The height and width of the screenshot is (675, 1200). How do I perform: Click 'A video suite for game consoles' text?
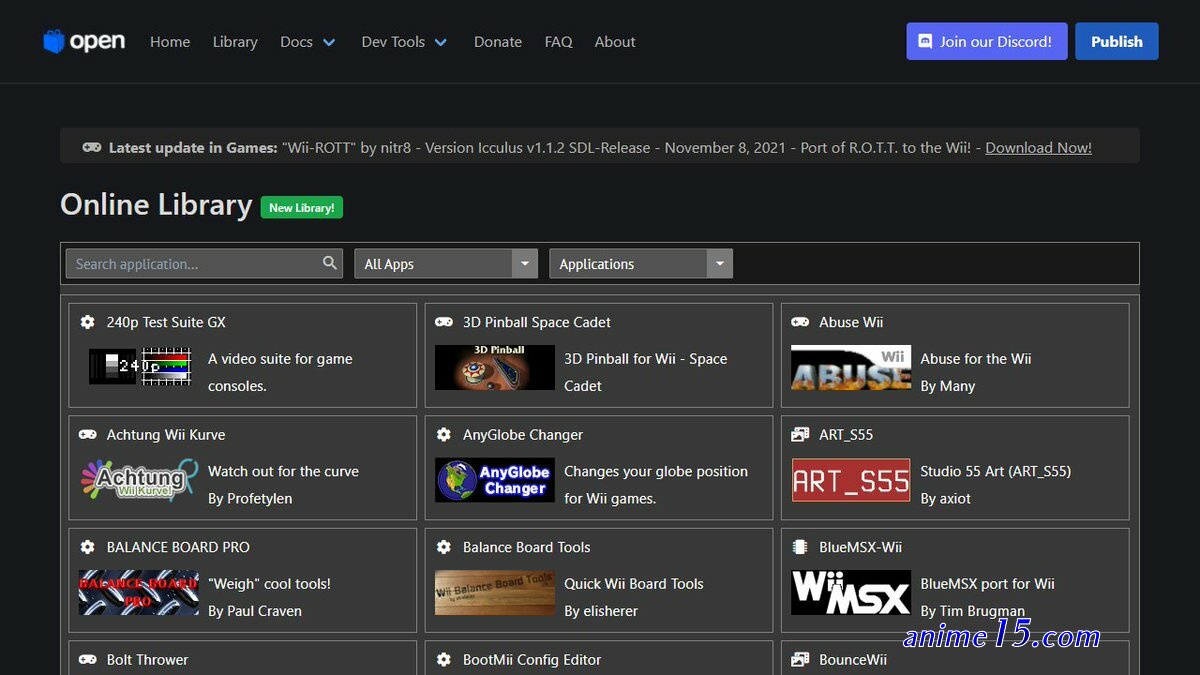click(280, 372)
